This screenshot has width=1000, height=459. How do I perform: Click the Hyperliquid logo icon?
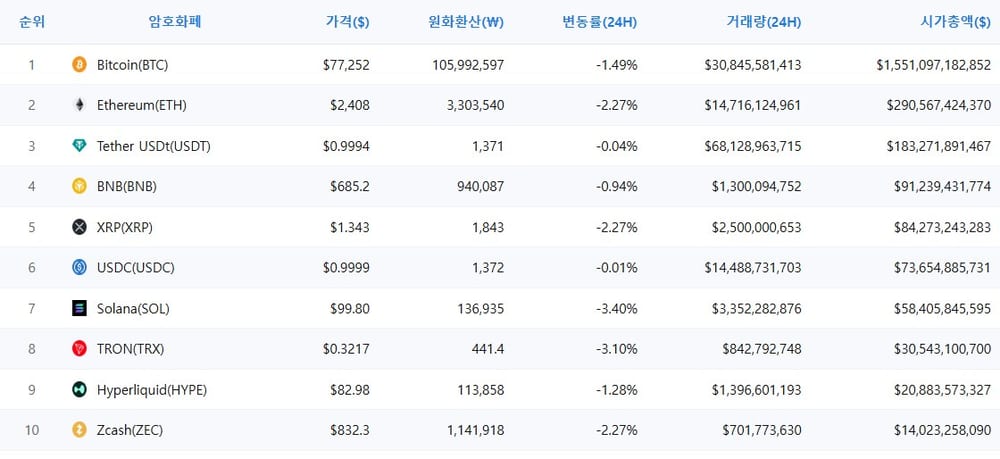coord(79,390)
